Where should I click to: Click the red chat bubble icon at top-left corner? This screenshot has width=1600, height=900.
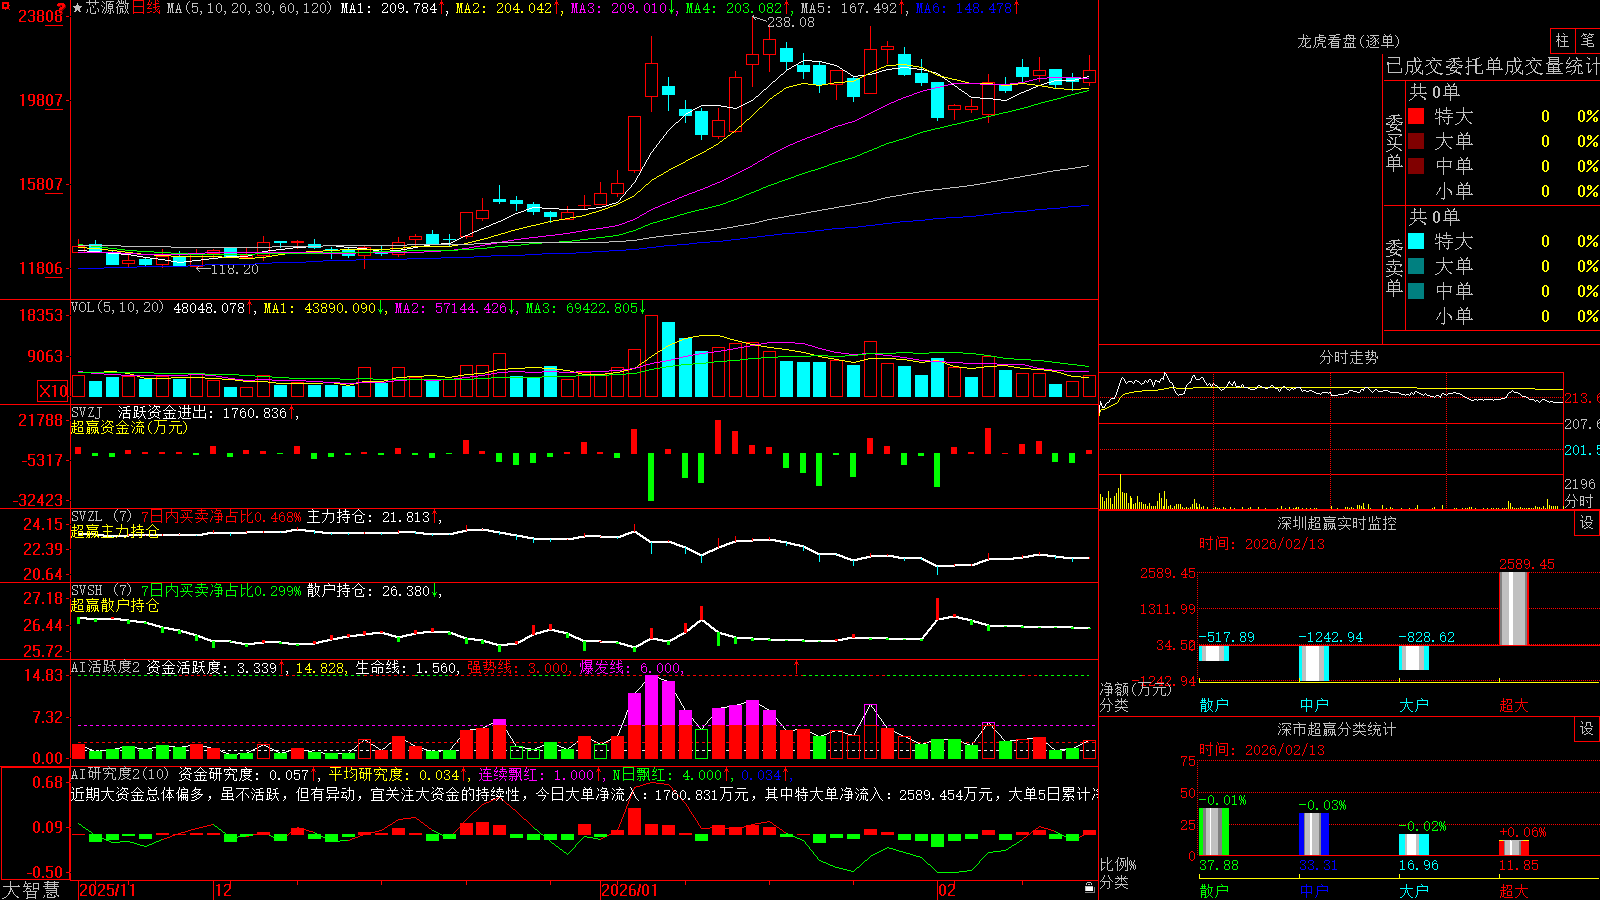[7, 7]
